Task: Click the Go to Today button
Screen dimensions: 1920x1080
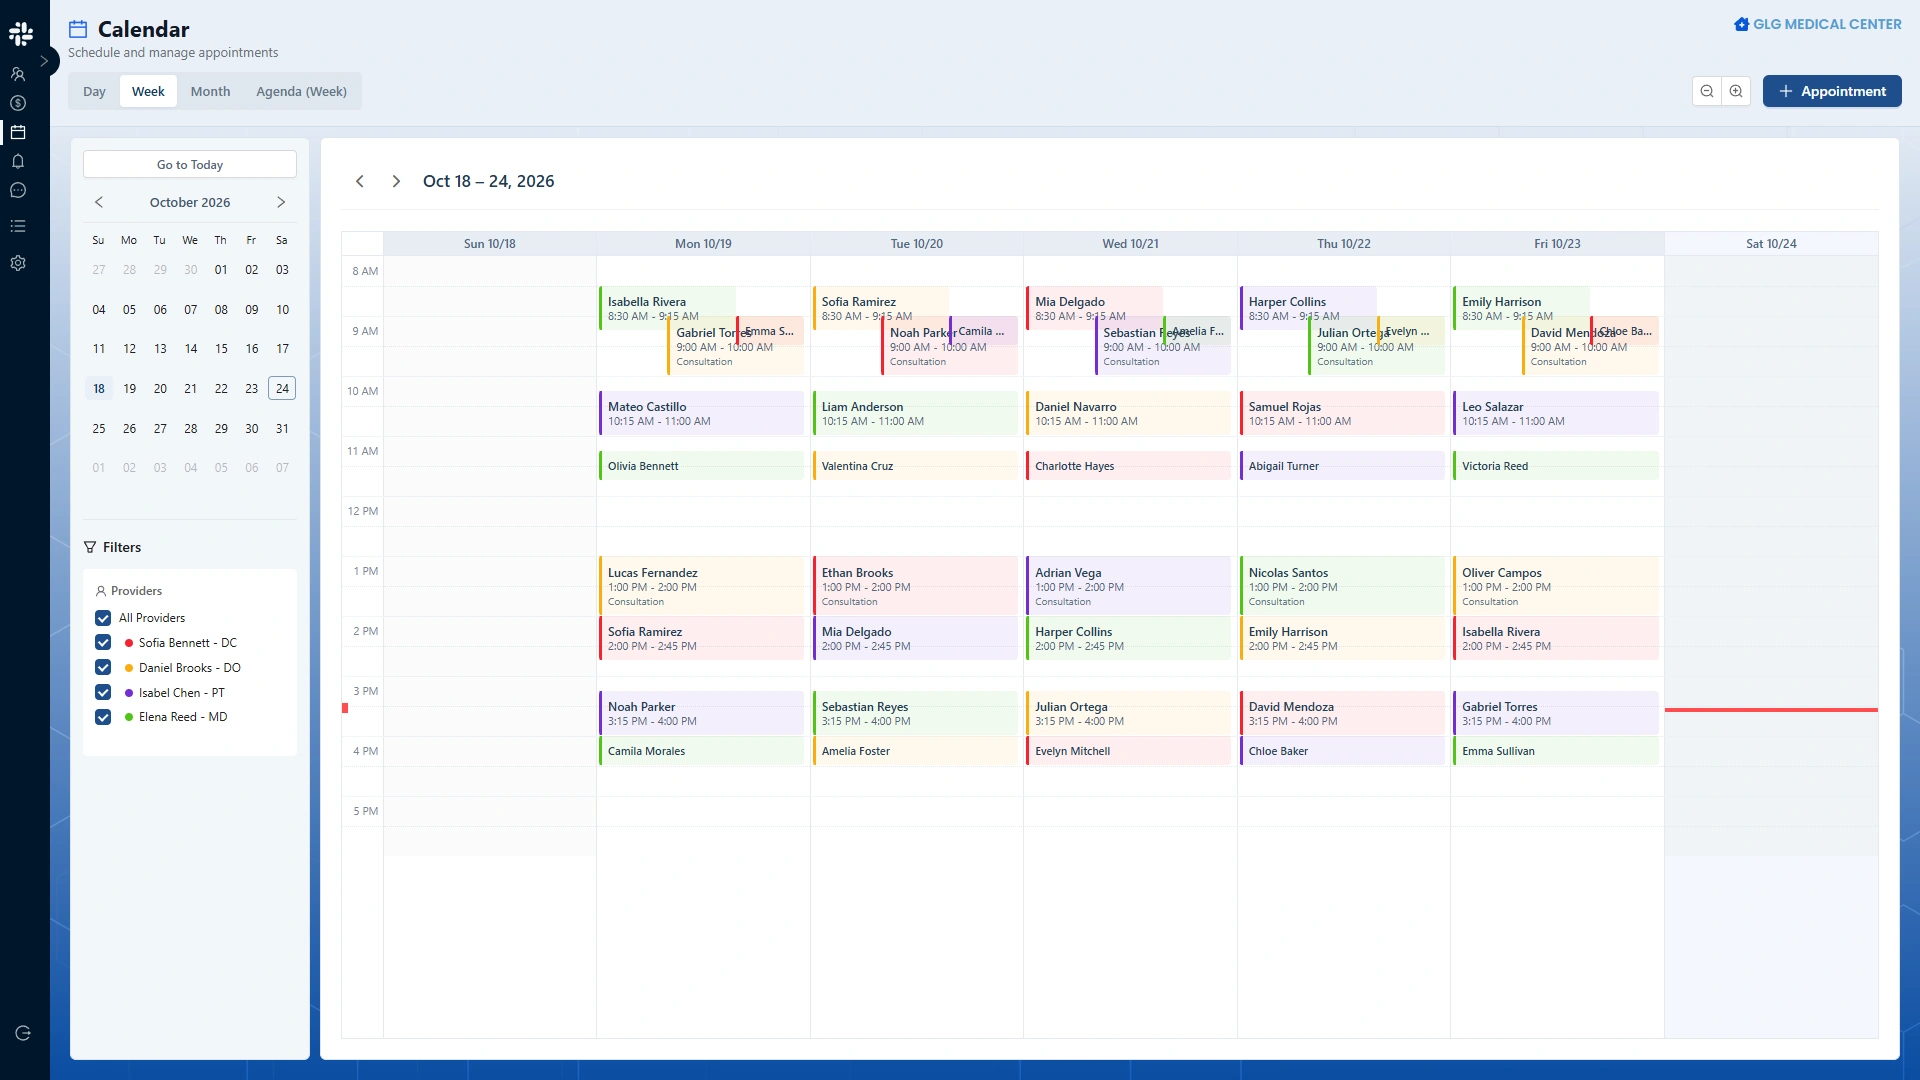Action: 190,165
